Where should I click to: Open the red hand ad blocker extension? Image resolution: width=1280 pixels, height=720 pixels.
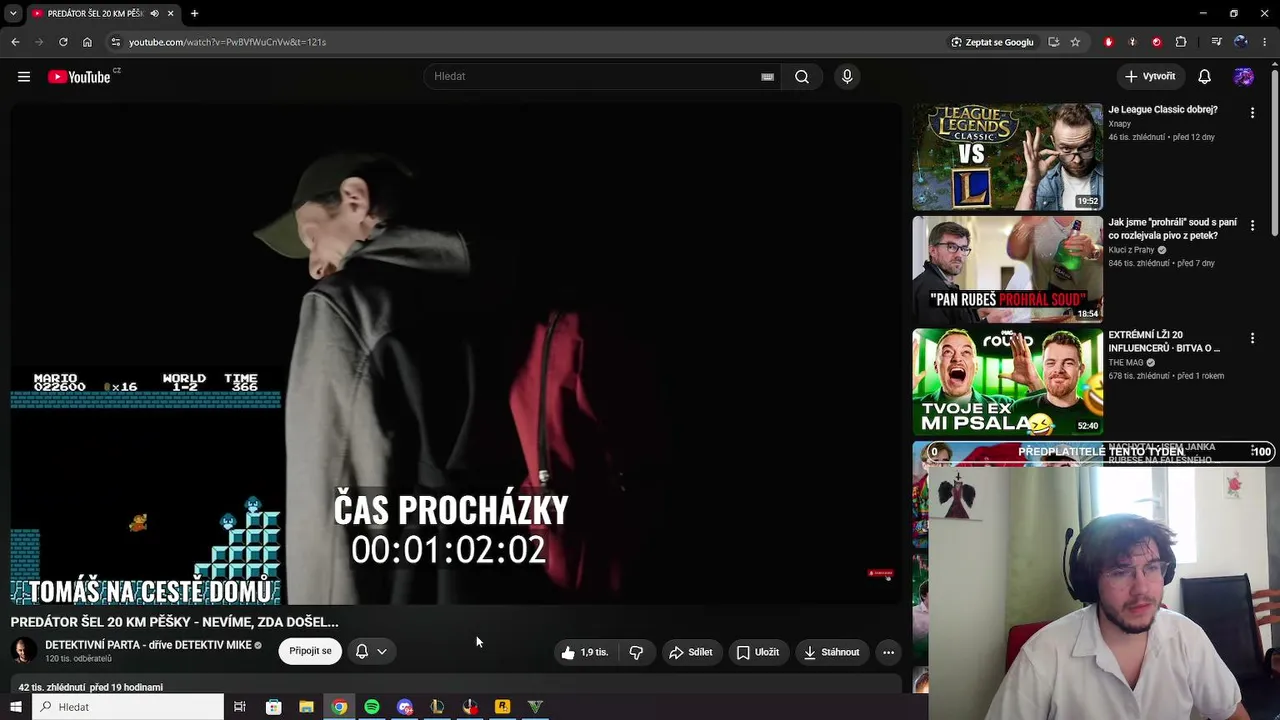click(1108, 42)
